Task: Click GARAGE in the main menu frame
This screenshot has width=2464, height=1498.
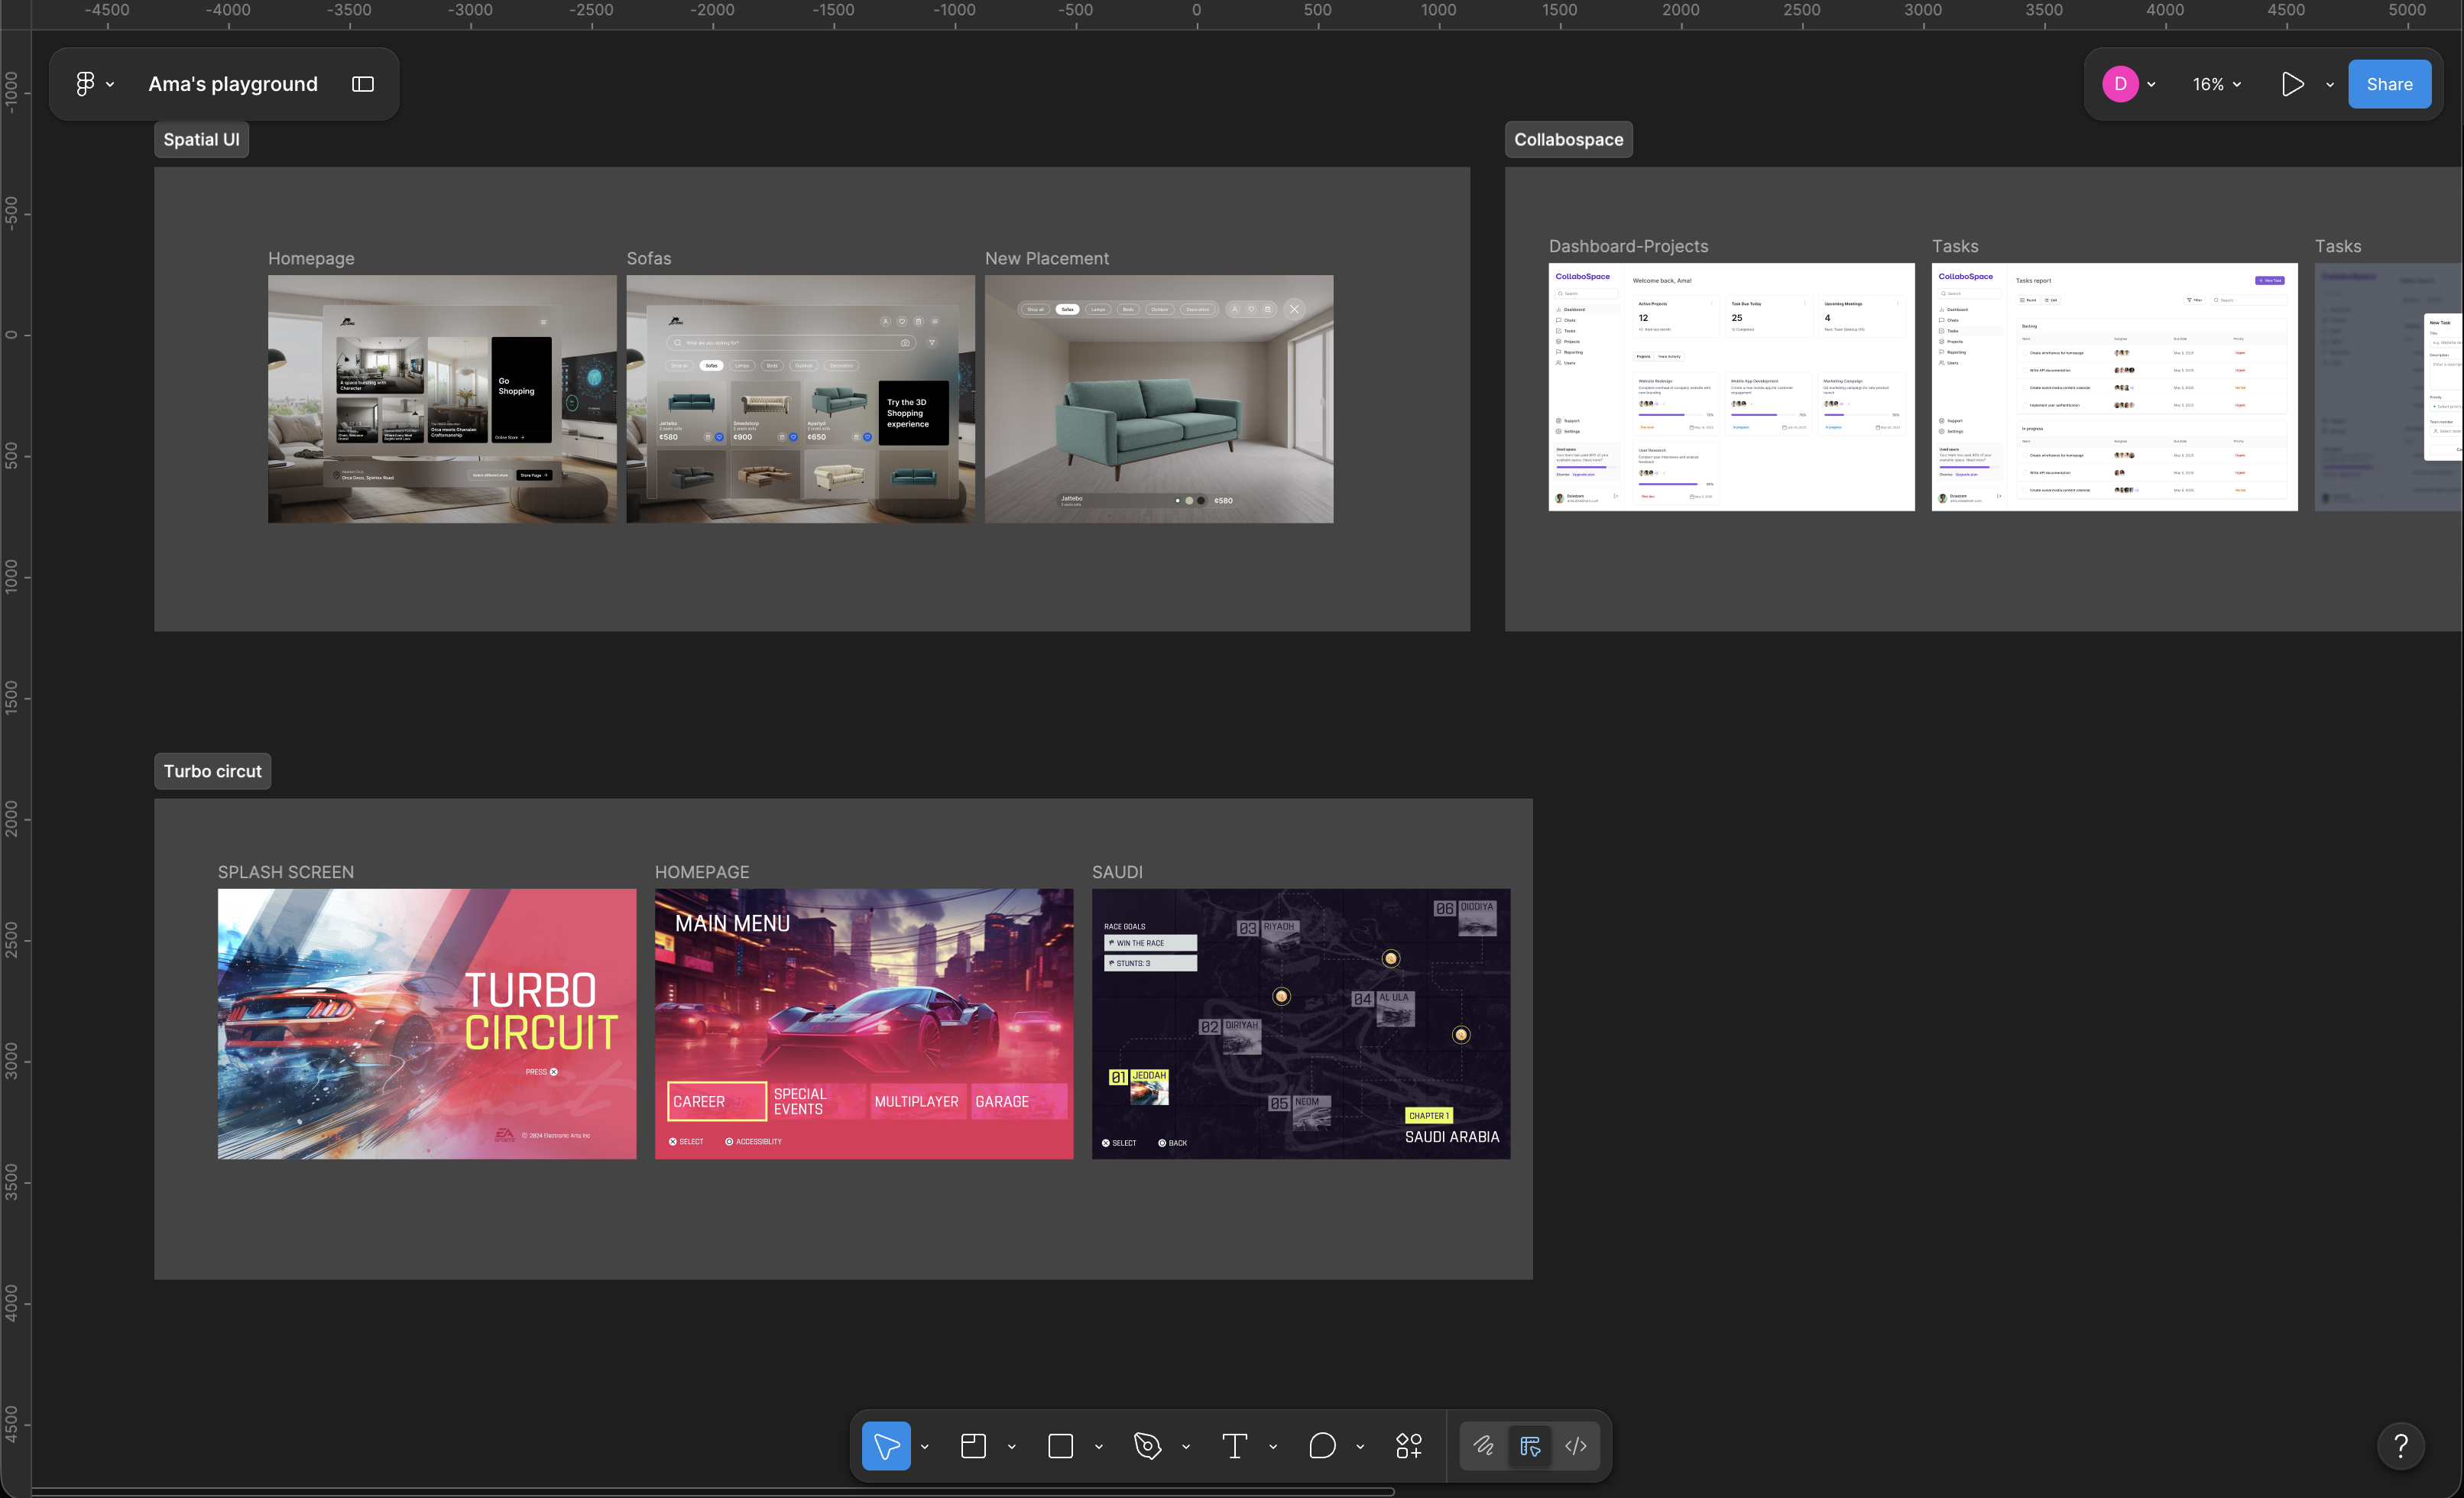Action: [1018, 1101]
